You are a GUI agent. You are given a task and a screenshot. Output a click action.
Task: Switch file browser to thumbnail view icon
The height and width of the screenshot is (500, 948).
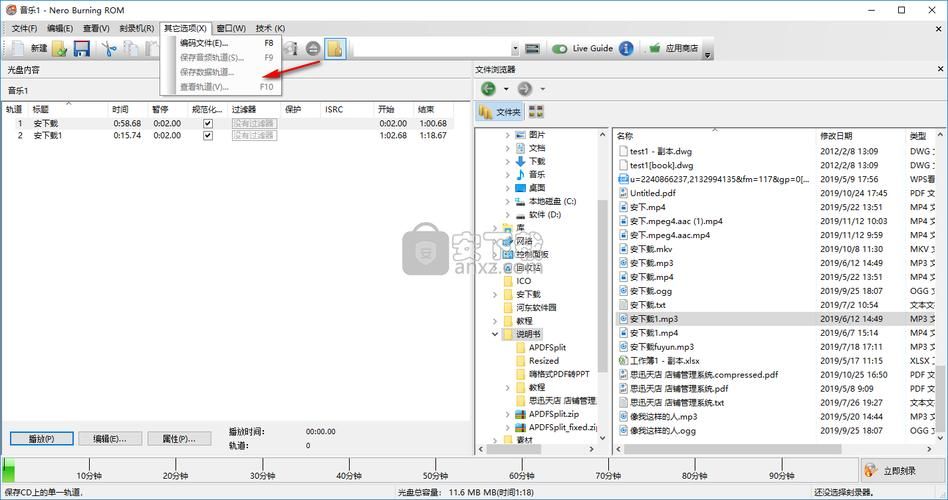point(536,111)
